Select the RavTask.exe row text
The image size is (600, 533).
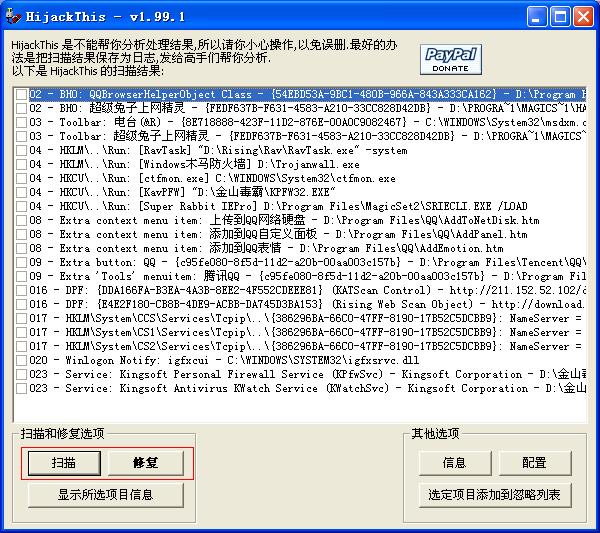[x=218, y=150]
